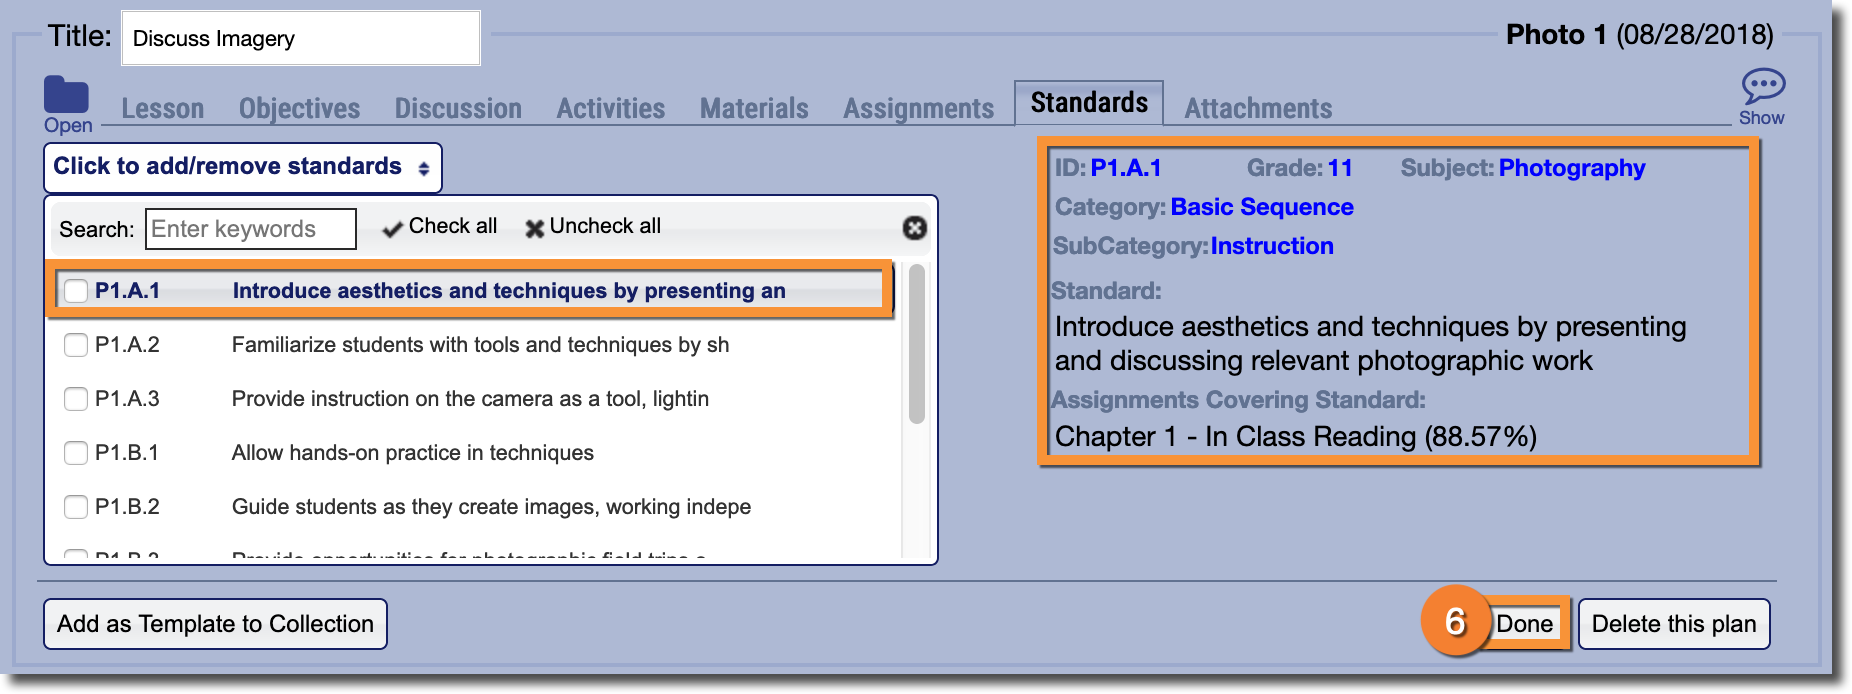Click the Show comments speech bubble icon

[1763, 86]
